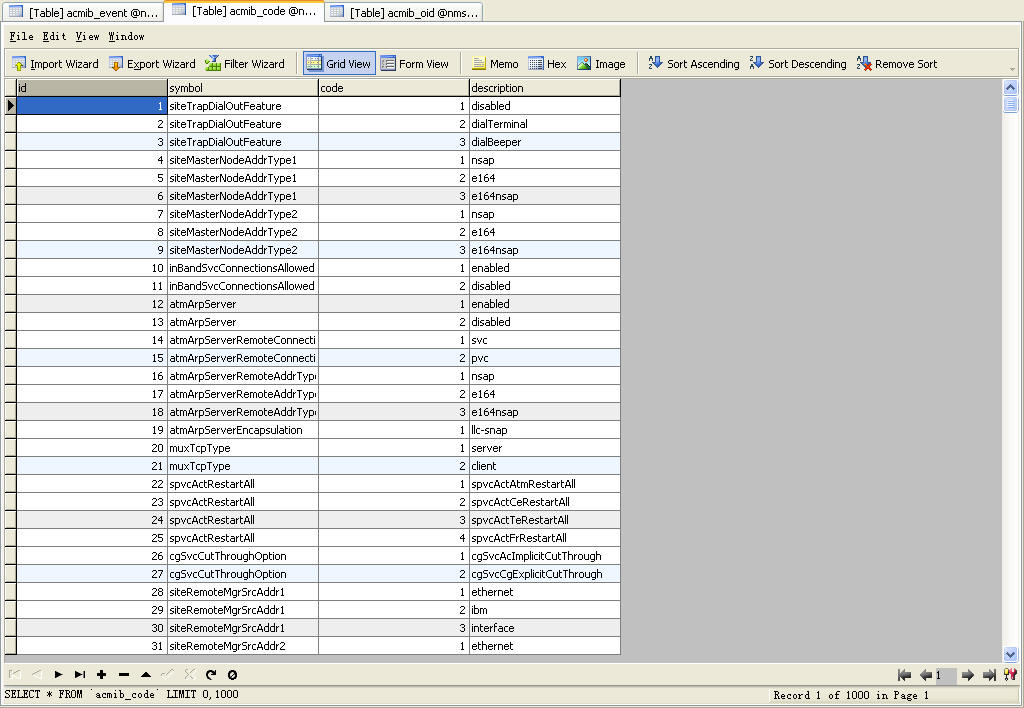The image size is (1024, 708).
Task: Click the edit record triangle button
Action: [146, 675]
